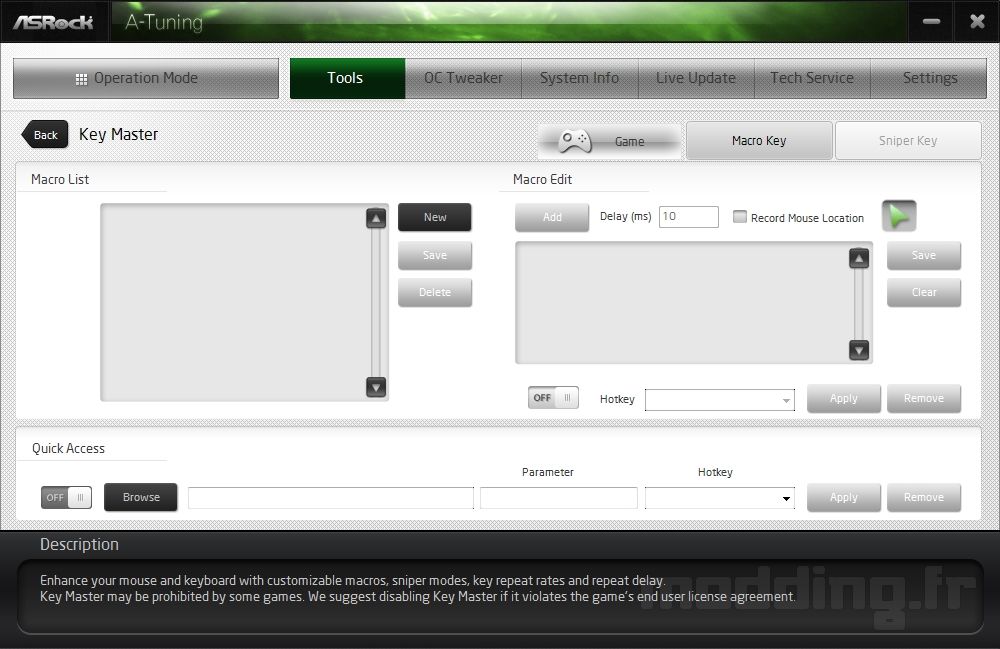Click Remove in Quick Access row

924,497
